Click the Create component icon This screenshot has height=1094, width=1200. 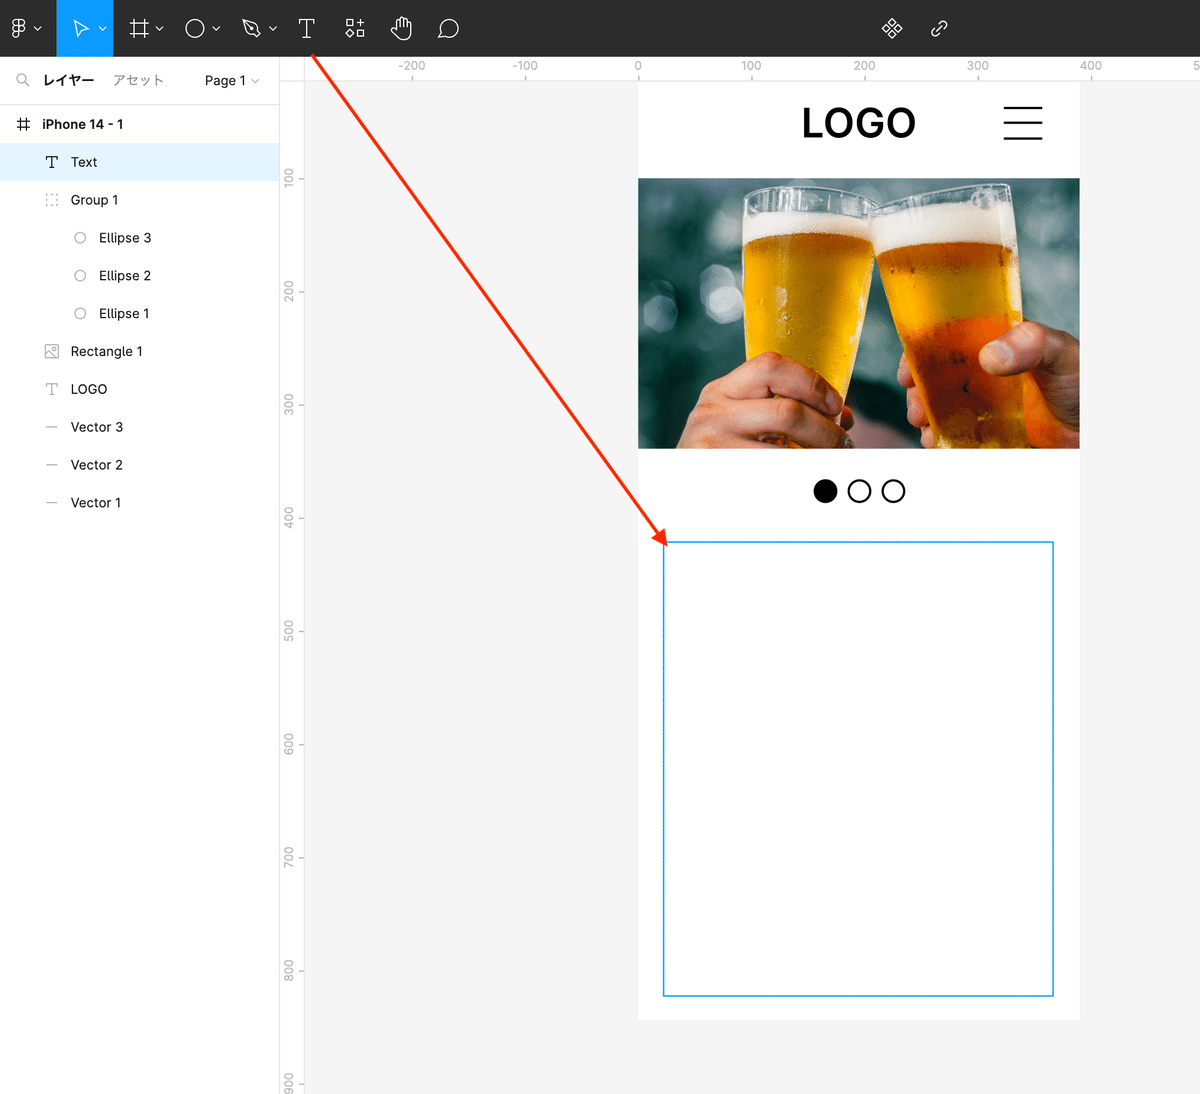tap(892, 28)
